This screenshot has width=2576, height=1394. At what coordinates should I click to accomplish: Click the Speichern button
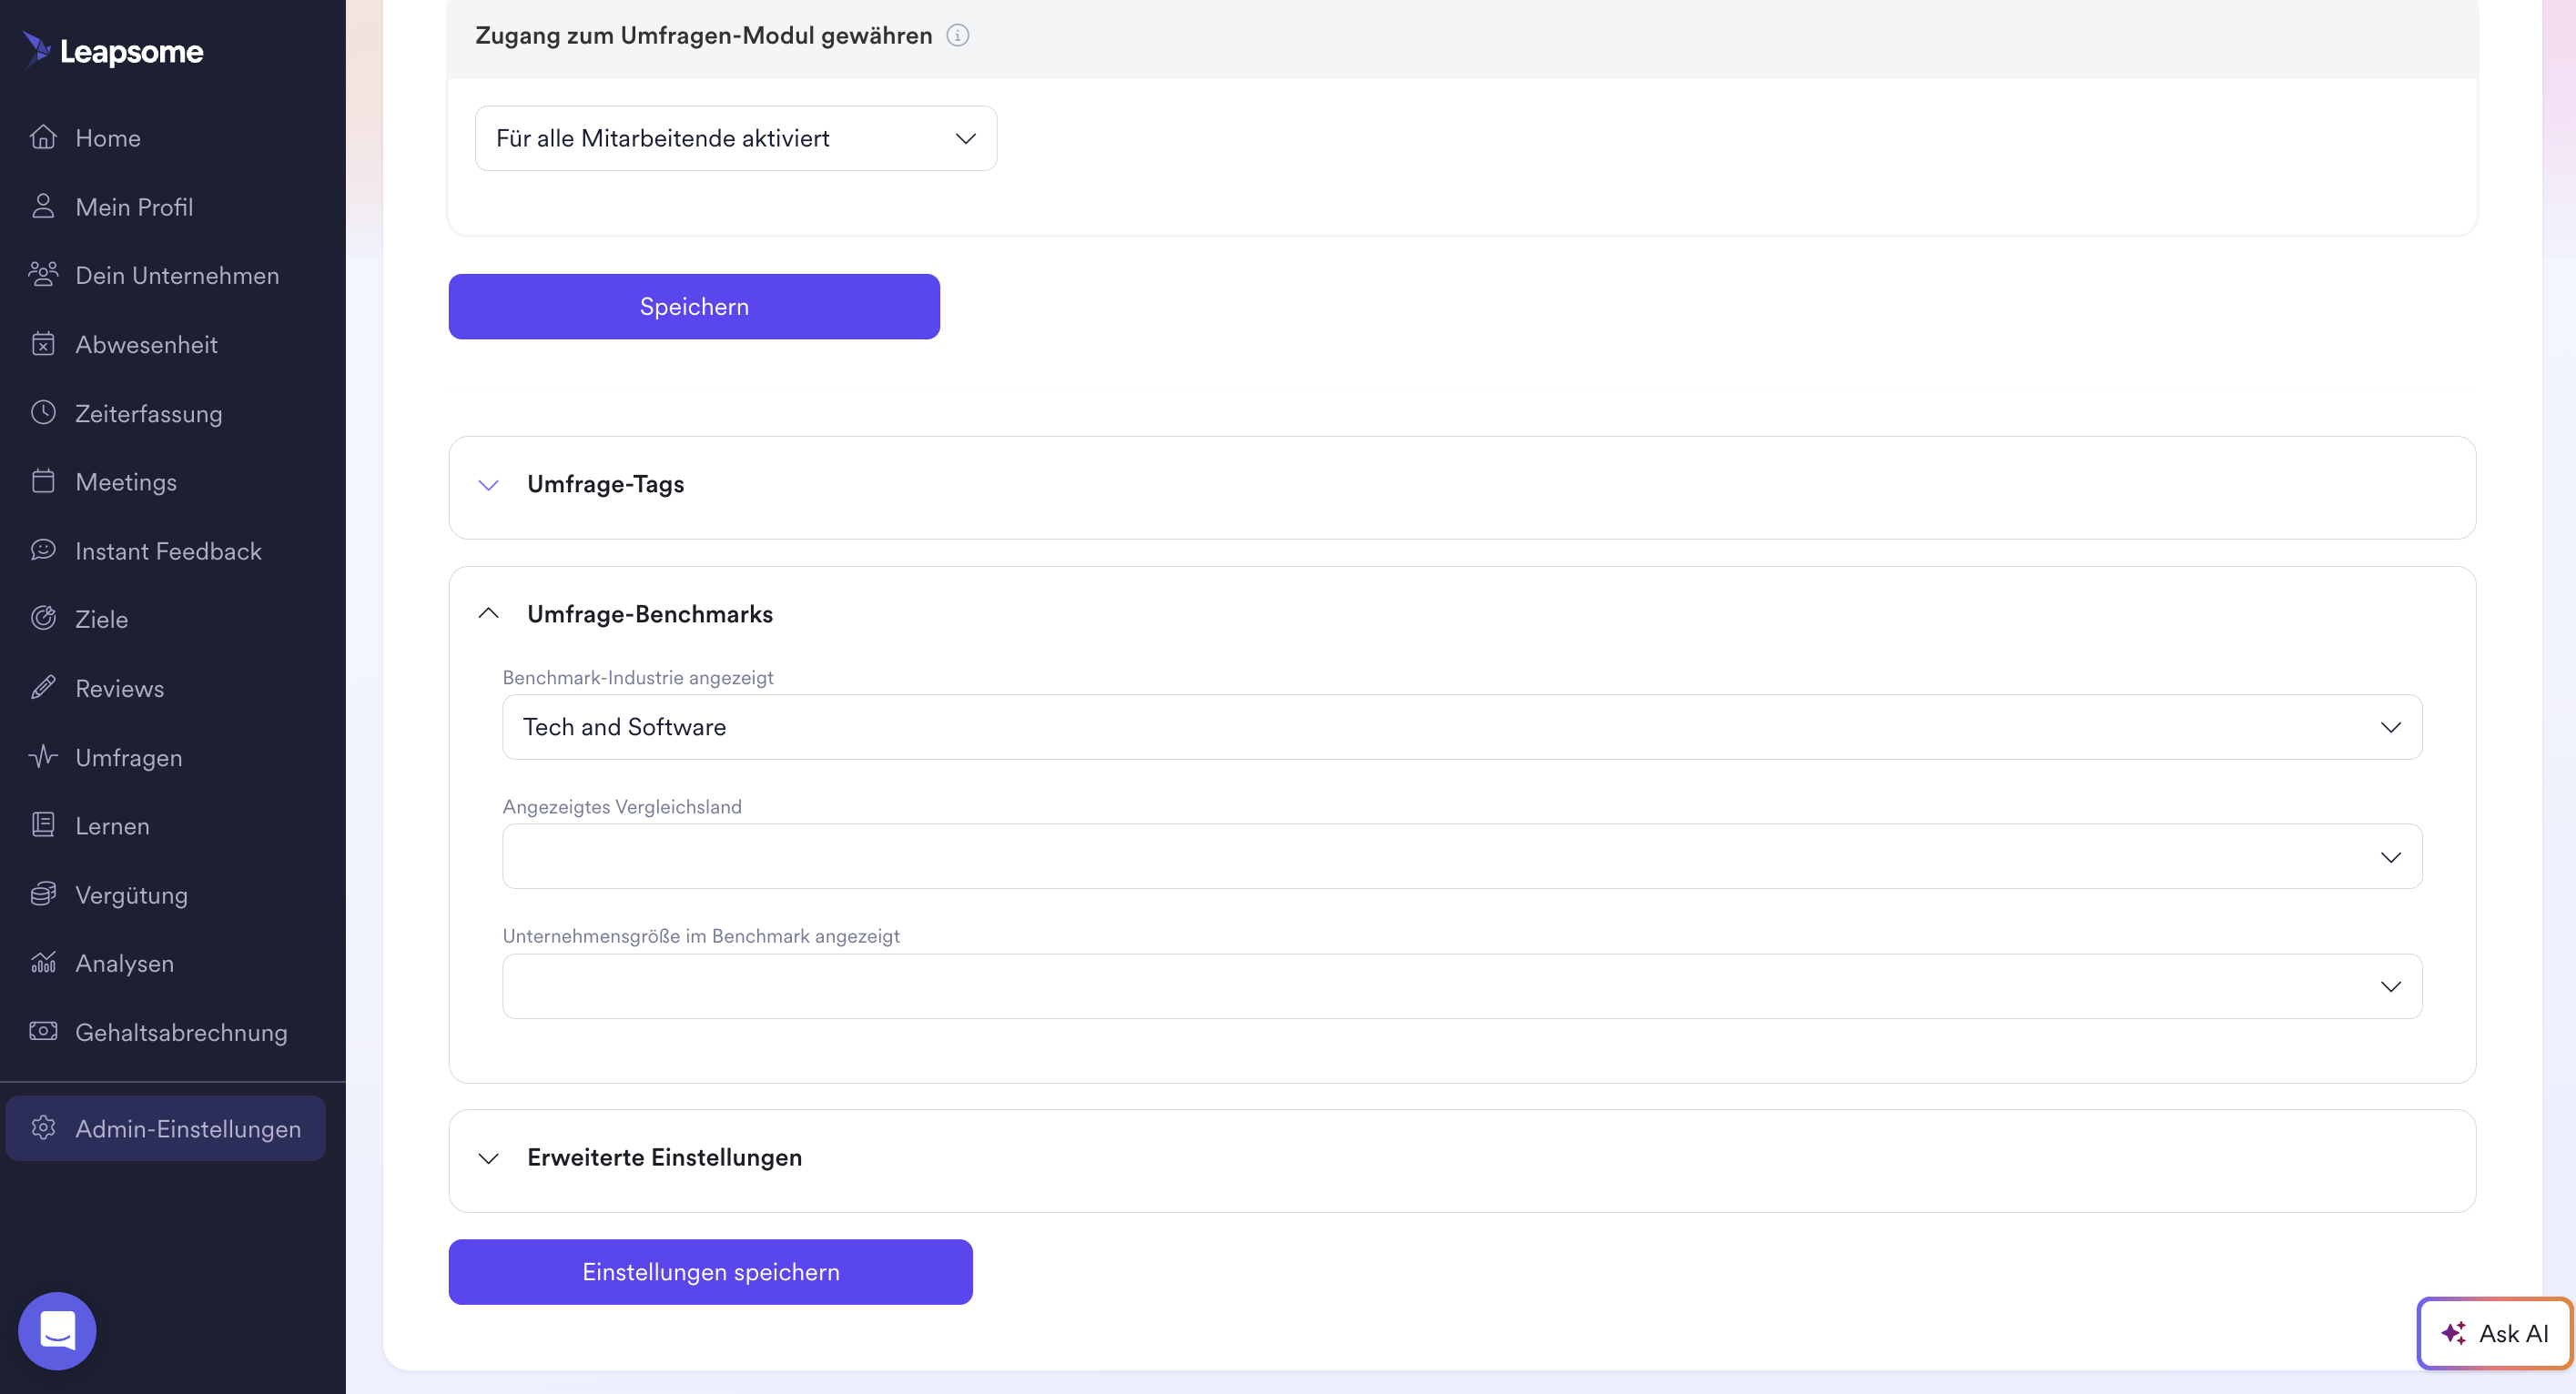point(694,306)
